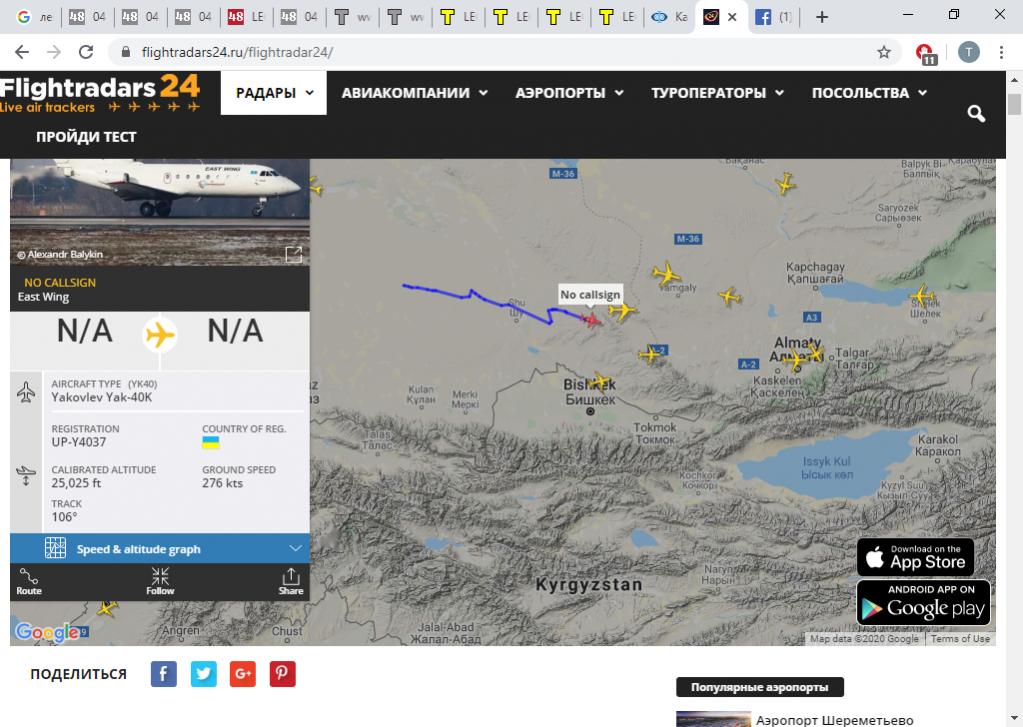Share page via Google Plus icon

243,674
